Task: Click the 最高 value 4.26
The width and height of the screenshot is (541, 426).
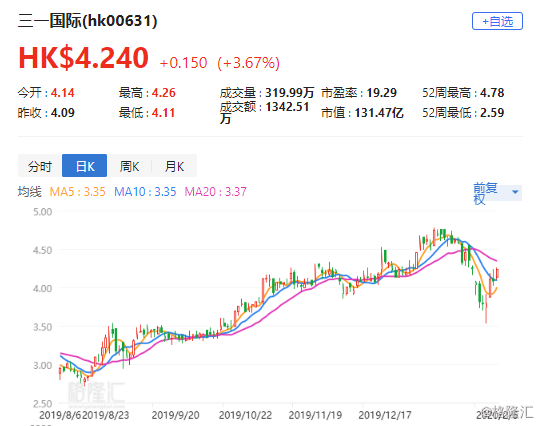Action: 164,93
